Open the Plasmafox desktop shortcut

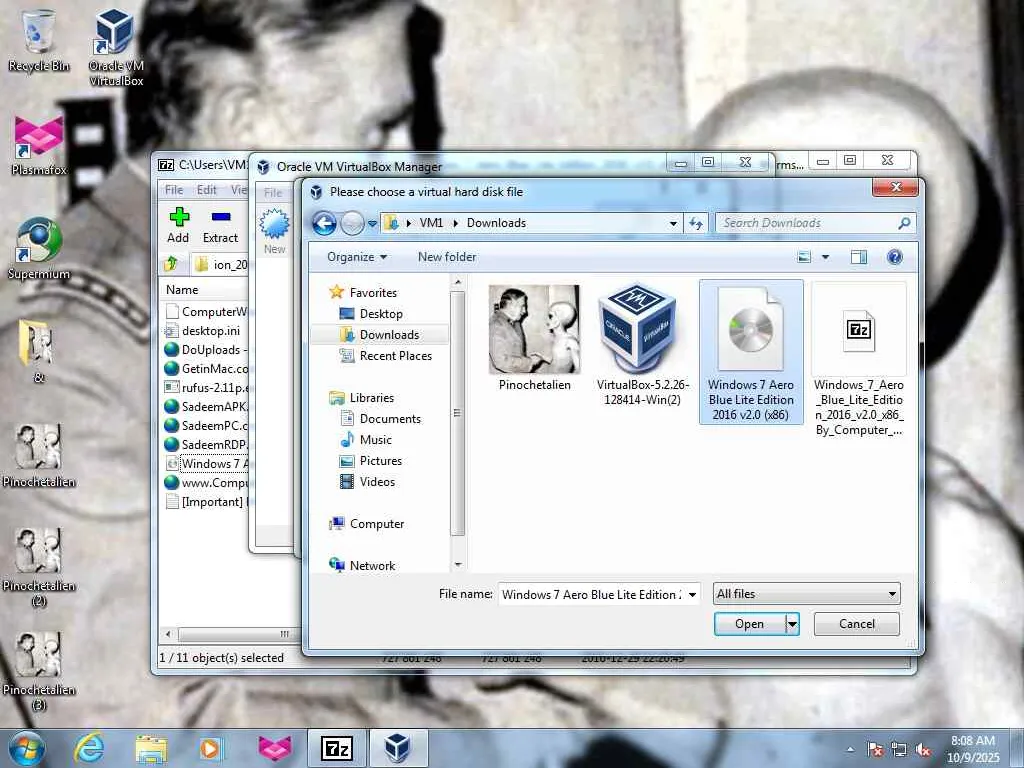point(39,144)
